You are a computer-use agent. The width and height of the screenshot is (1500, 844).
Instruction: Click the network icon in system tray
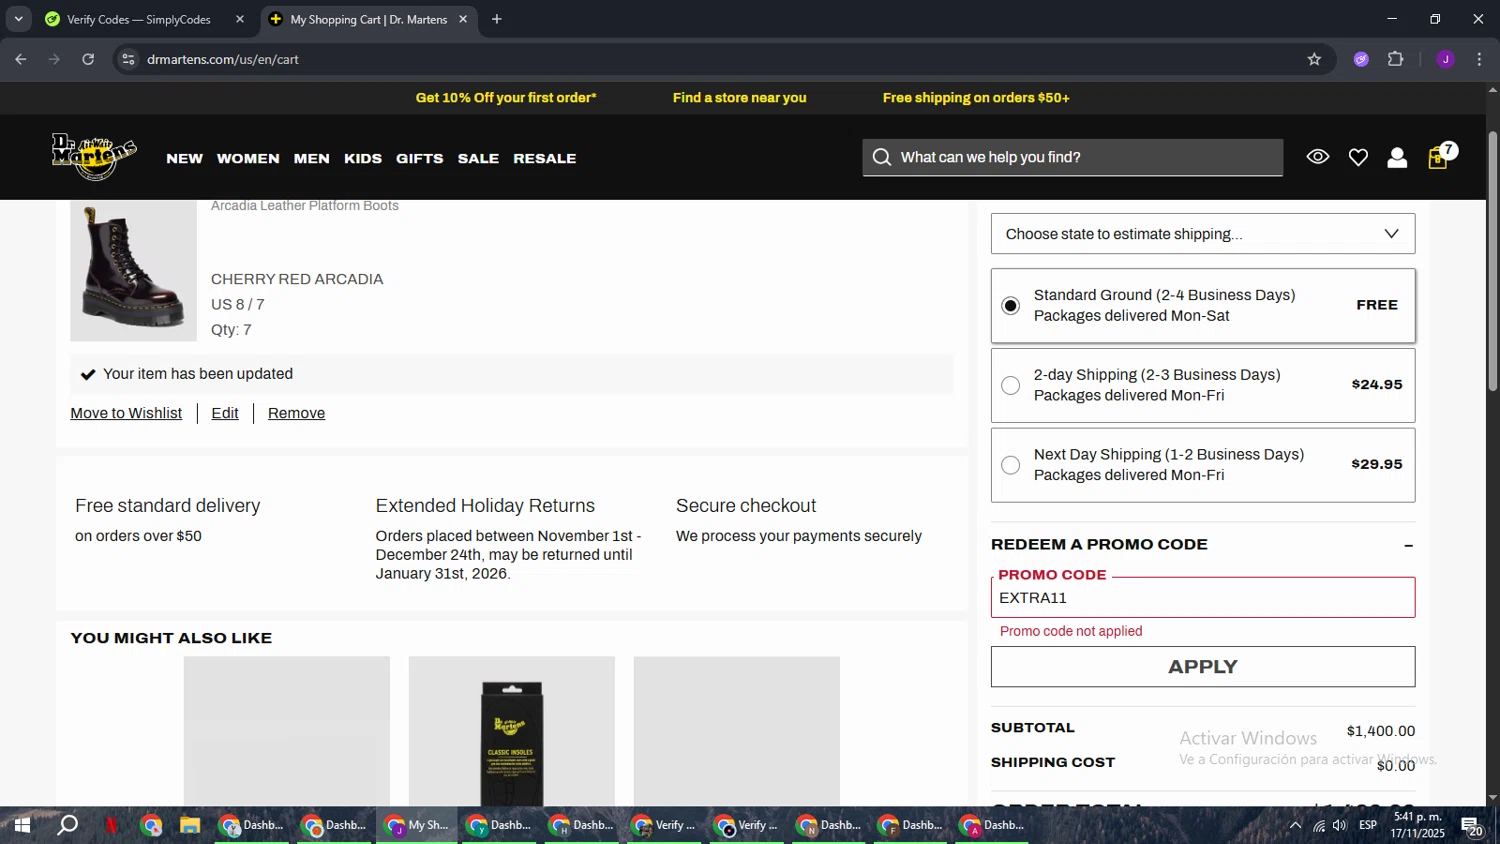1319,825
